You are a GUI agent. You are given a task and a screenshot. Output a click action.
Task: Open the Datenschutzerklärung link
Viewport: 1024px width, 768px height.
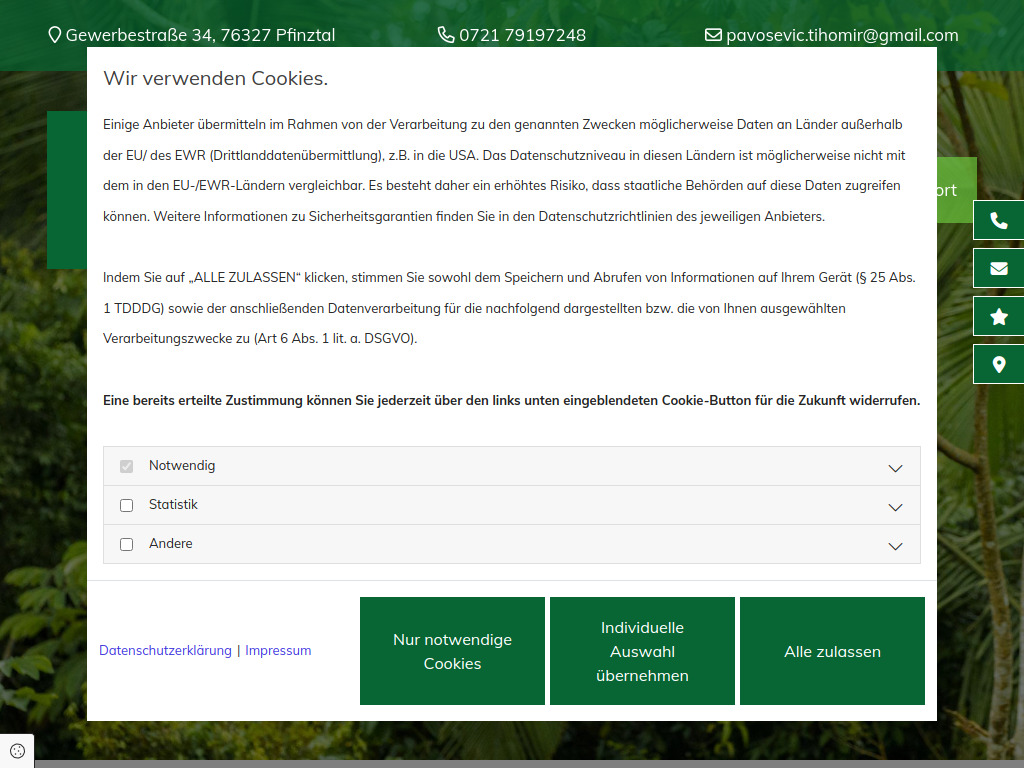(x=164, y=650)
